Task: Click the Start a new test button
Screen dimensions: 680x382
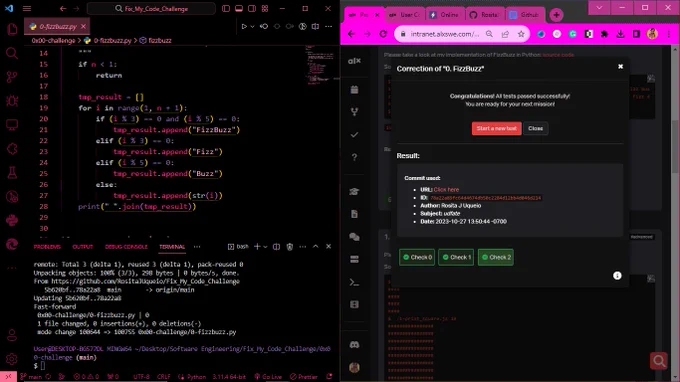Action: click(497, 128)
